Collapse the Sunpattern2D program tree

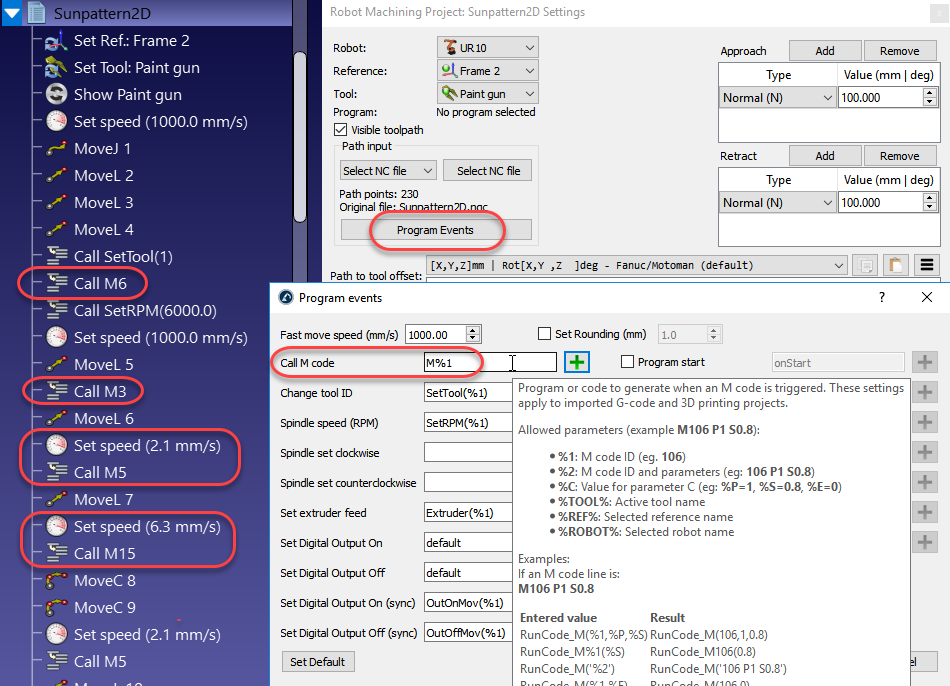(12, 13)
